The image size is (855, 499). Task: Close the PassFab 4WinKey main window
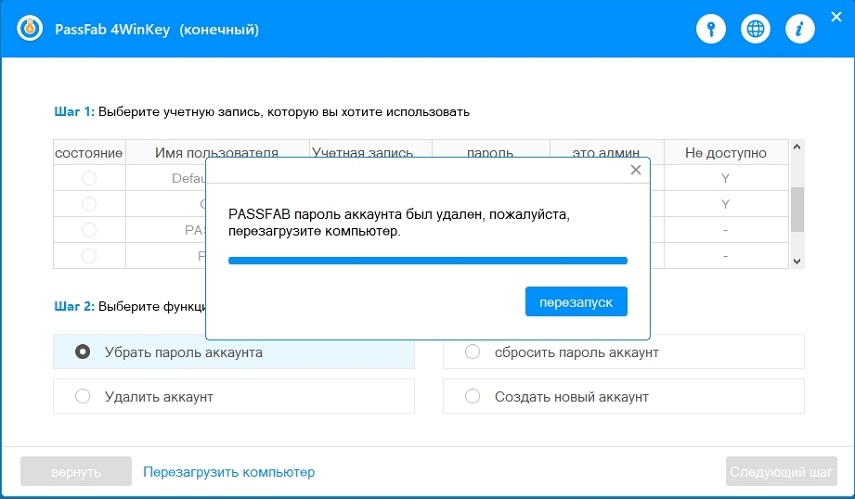[836, 17]
